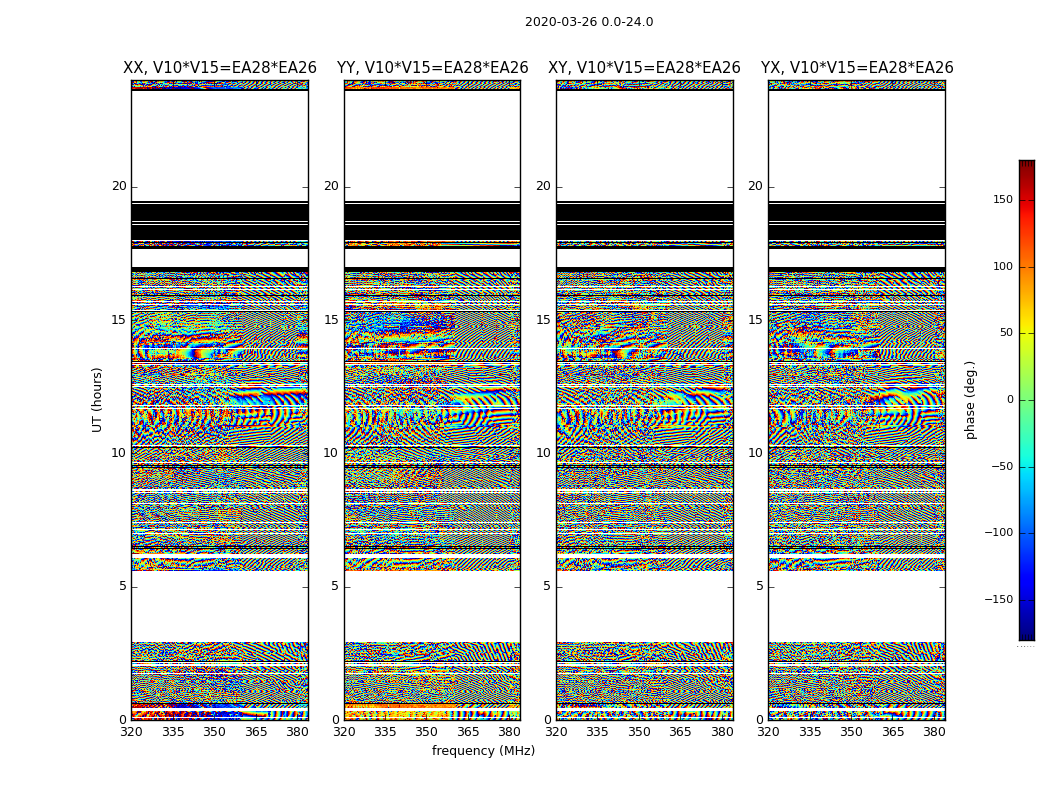
Task: Click the 10 hour tick of XY panel
Action: coord(543,453)
